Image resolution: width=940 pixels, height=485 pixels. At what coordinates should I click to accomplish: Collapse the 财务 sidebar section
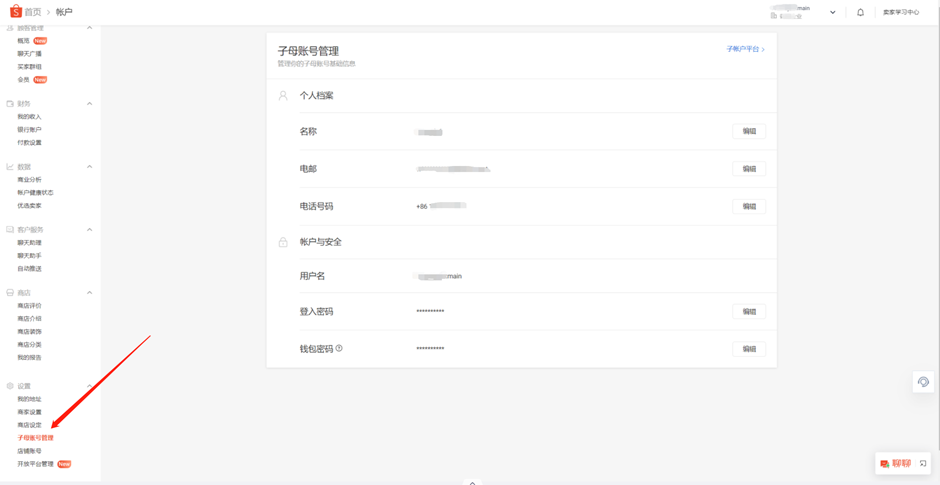click(x=89, y=104)
